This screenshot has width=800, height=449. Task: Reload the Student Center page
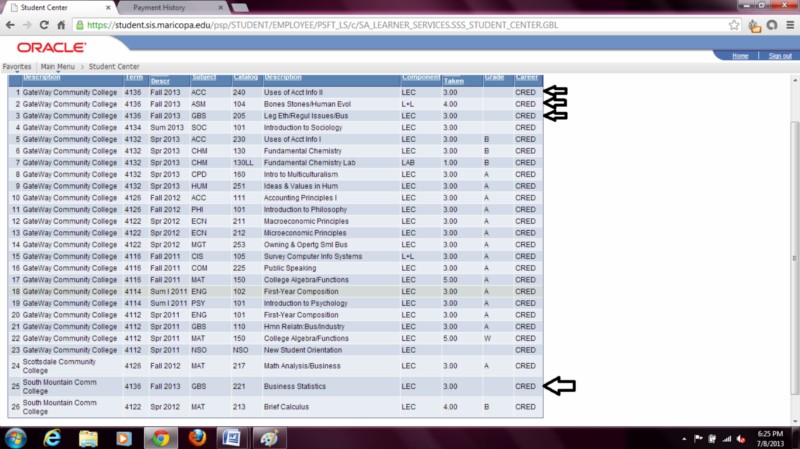(x=44, y=25)
